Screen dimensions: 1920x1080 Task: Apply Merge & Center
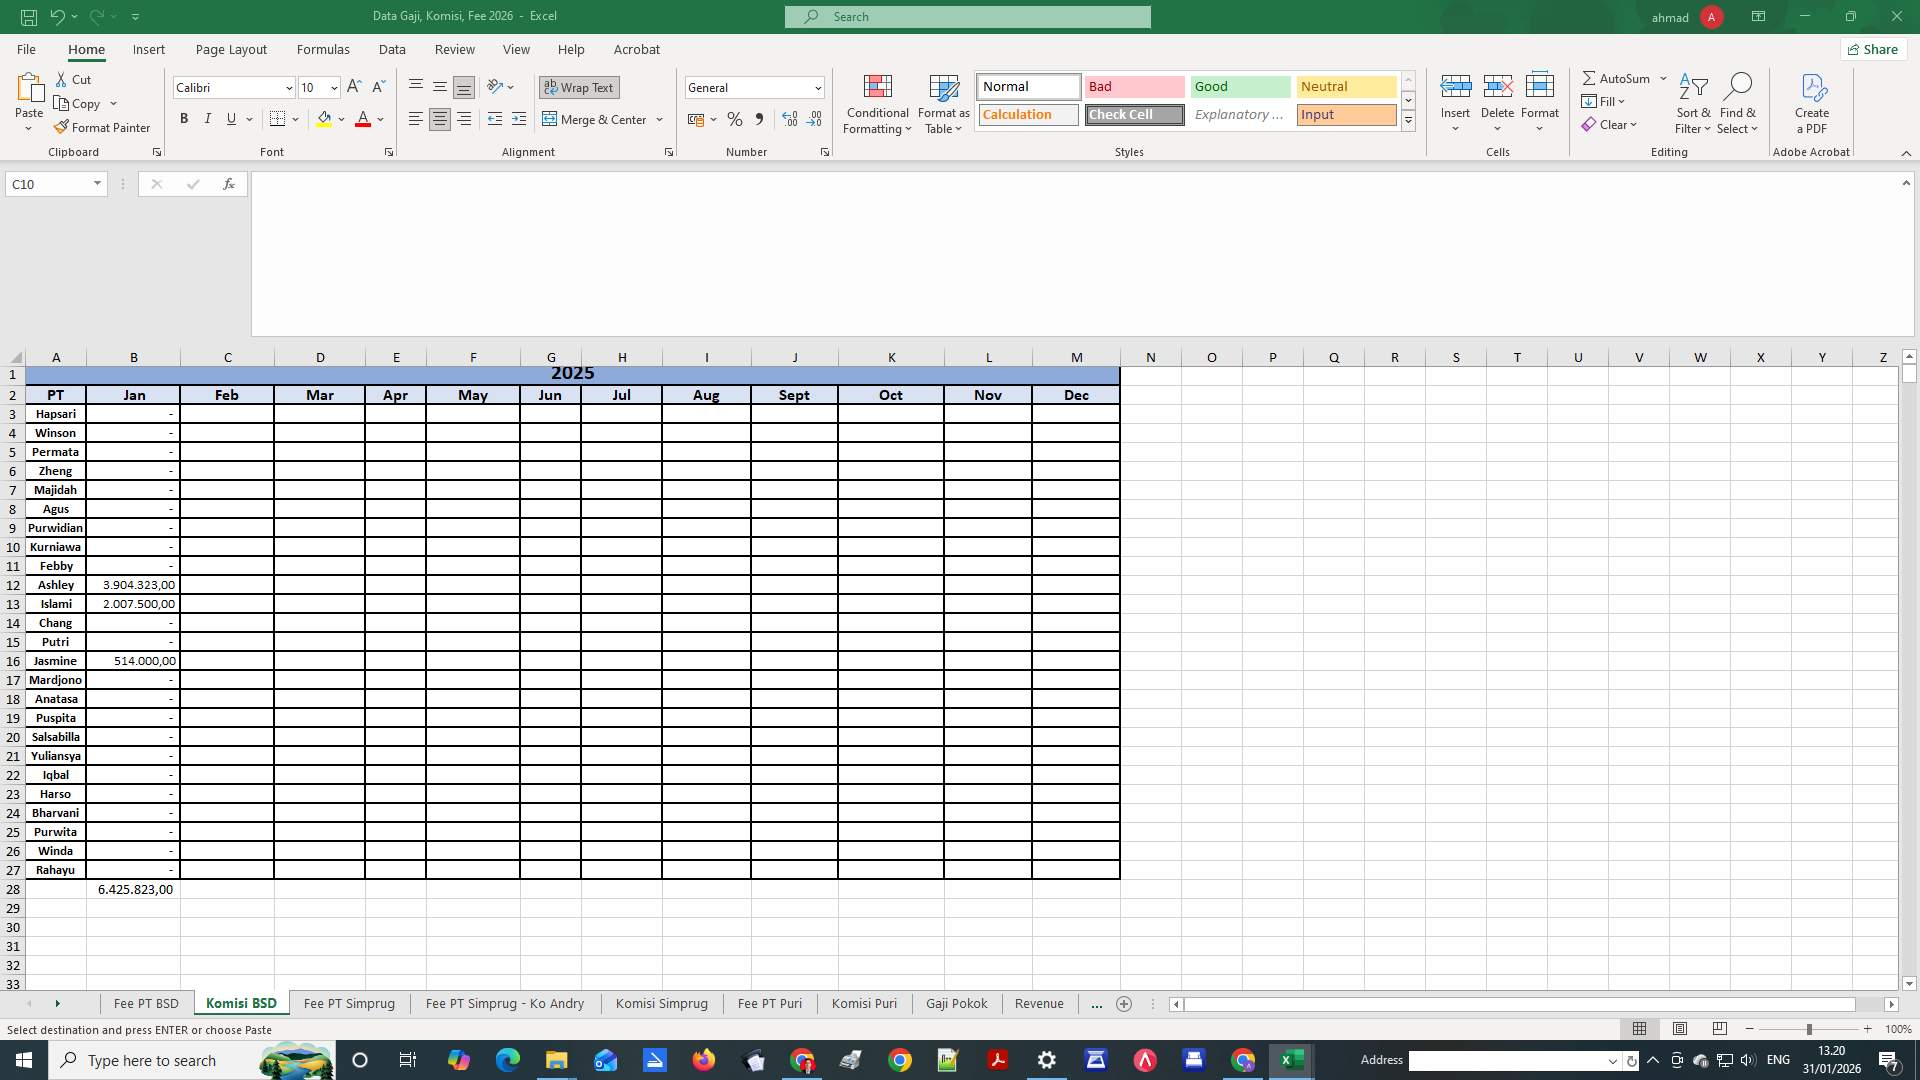coord(596,119)
